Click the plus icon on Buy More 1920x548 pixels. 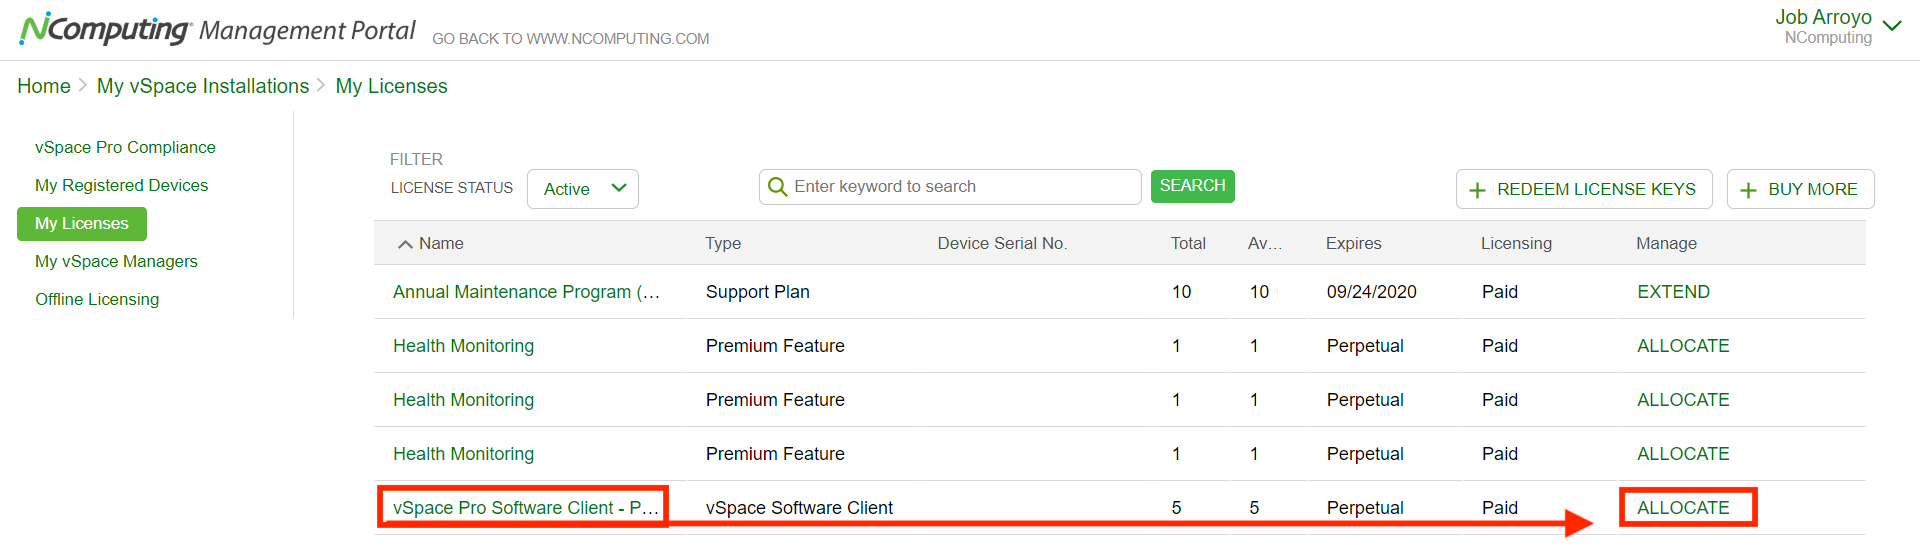1748,190
